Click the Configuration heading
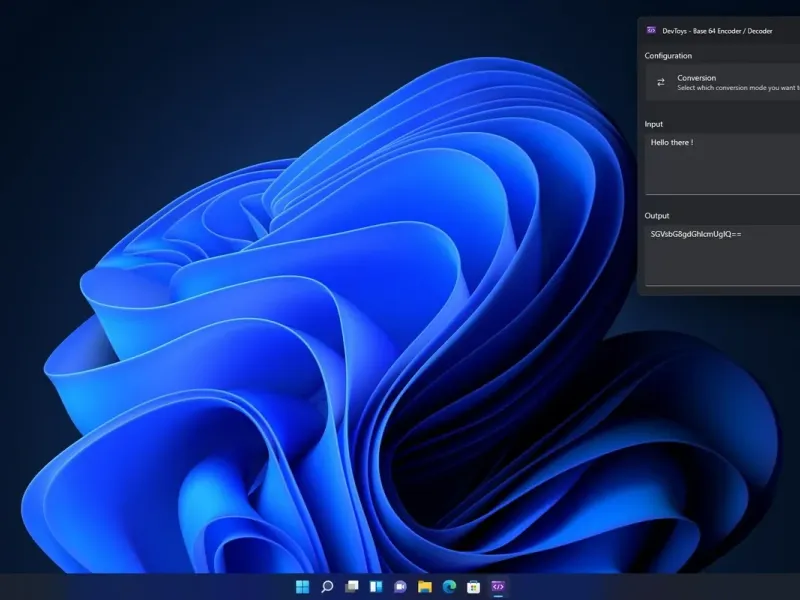 pos(668,56)
